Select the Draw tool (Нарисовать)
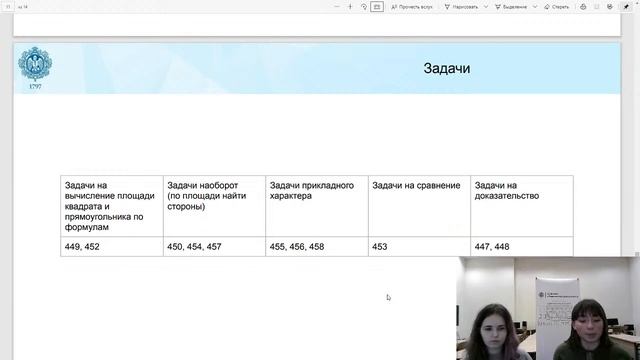The image size is (640, 360). click(461, 7)
